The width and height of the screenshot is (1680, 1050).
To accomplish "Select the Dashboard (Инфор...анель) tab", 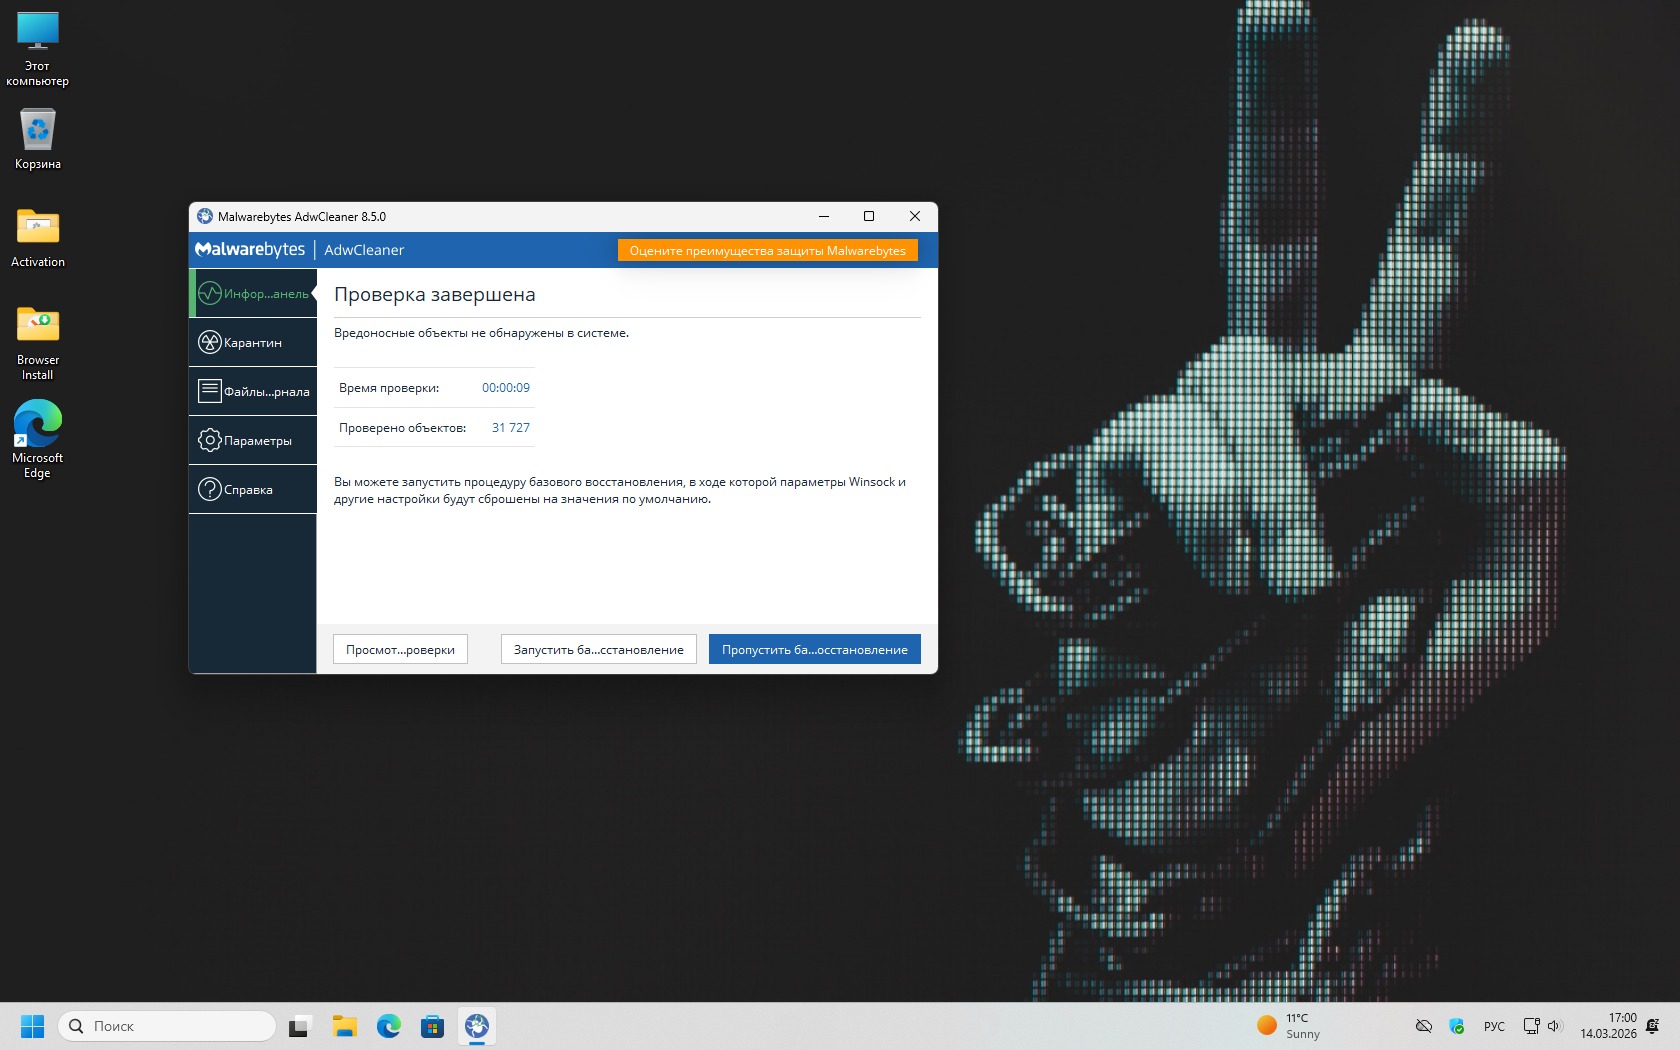I will click(252, 293).
